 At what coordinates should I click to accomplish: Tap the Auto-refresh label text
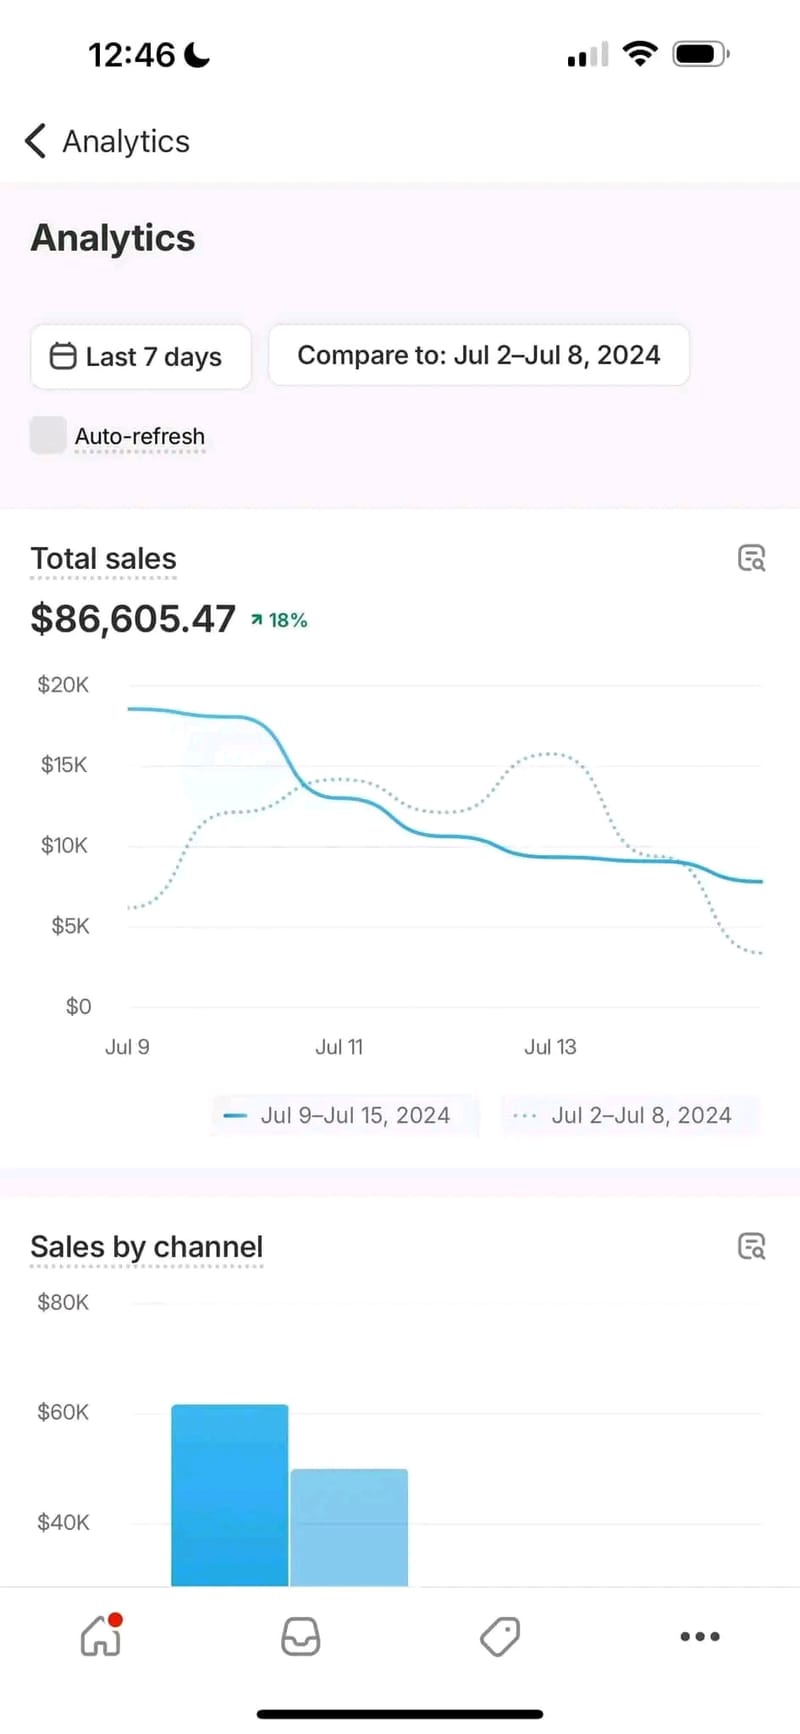pos(140,436)
